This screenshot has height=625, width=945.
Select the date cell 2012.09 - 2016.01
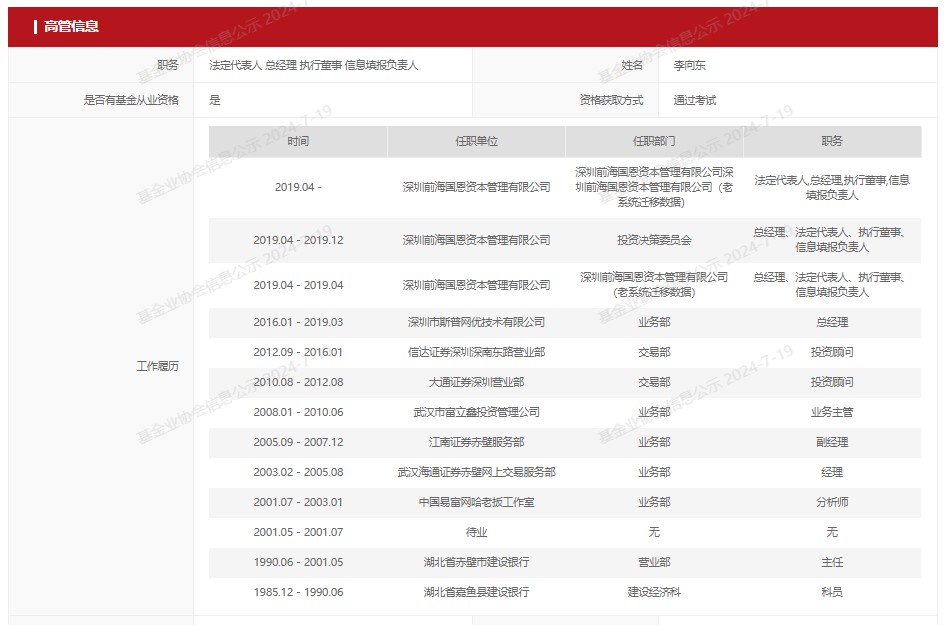[x=298, y=352]
